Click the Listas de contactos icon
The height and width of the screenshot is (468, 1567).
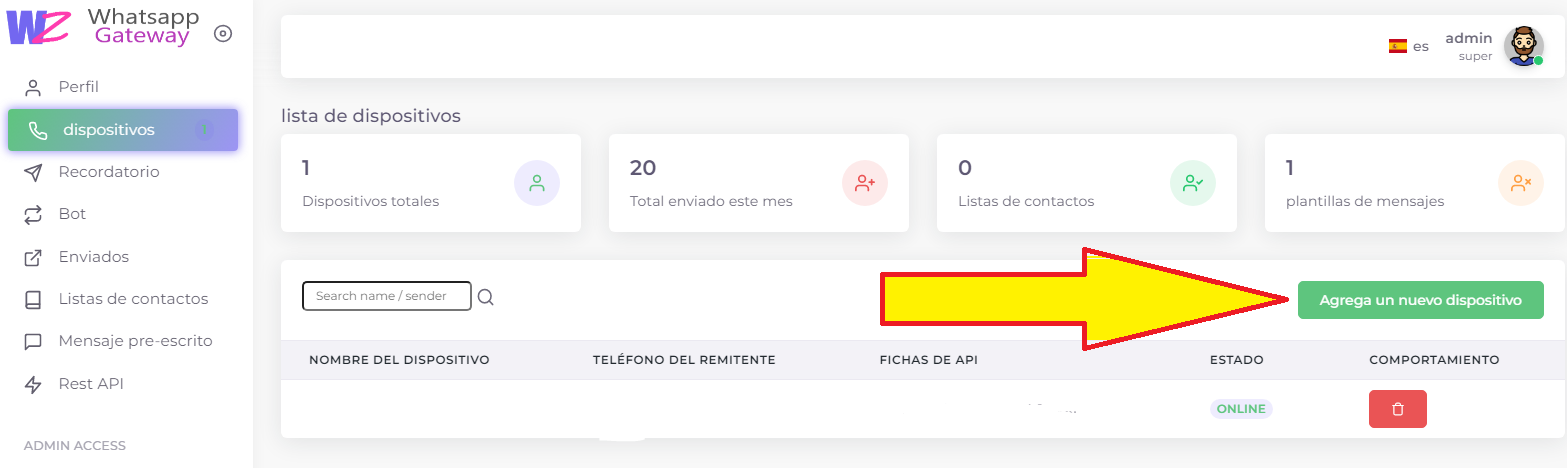(1193, 183)
